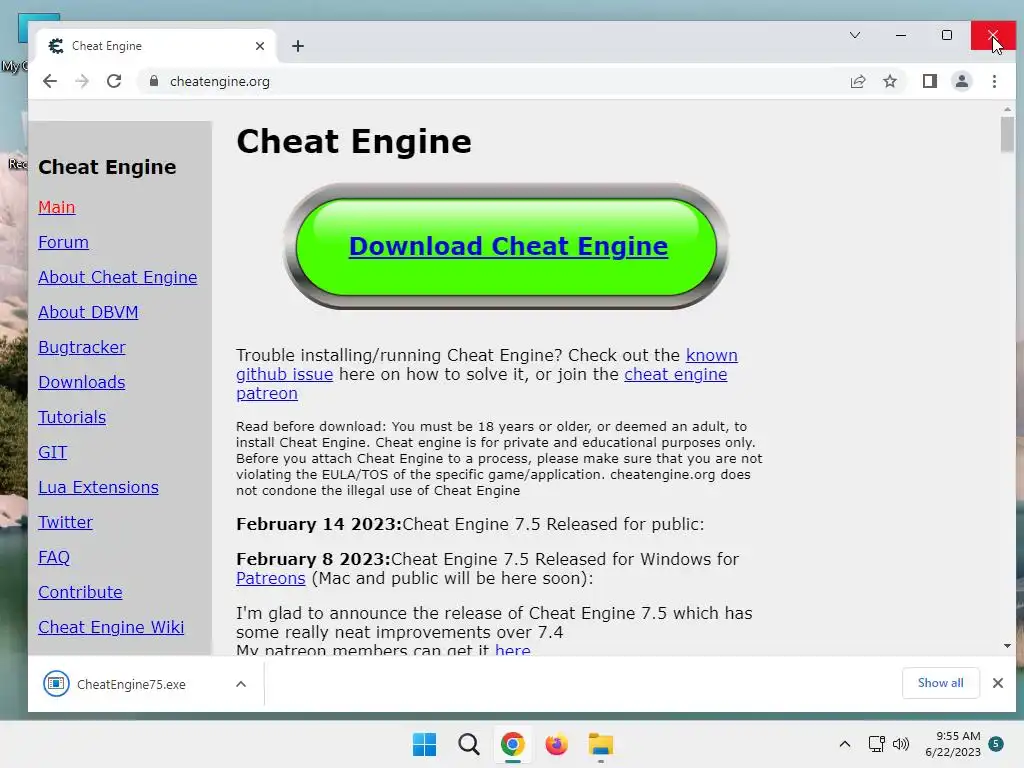This screenshot has width=1024, height=768.
Task: Open Cheat Engine Wiki link
Action: (111, 627)
